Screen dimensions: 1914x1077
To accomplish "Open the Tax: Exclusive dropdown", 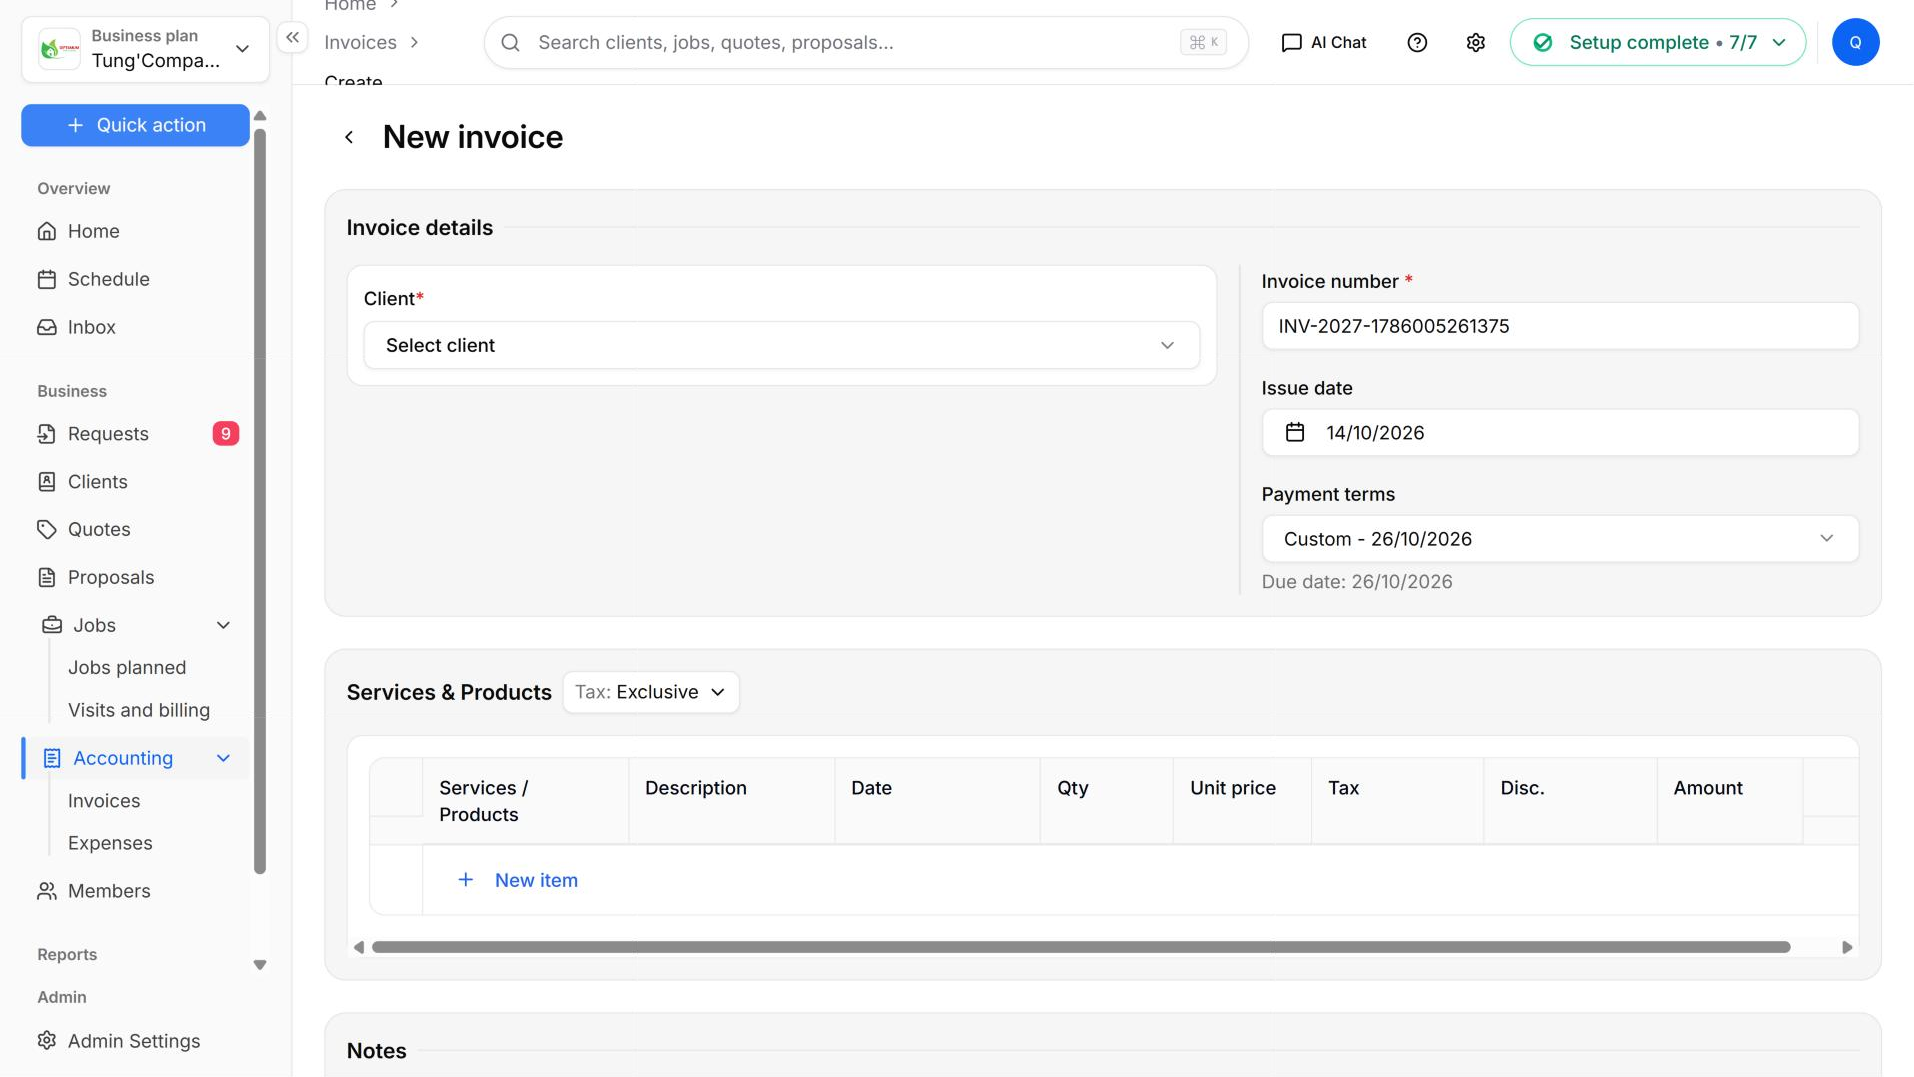I will 651,692.
